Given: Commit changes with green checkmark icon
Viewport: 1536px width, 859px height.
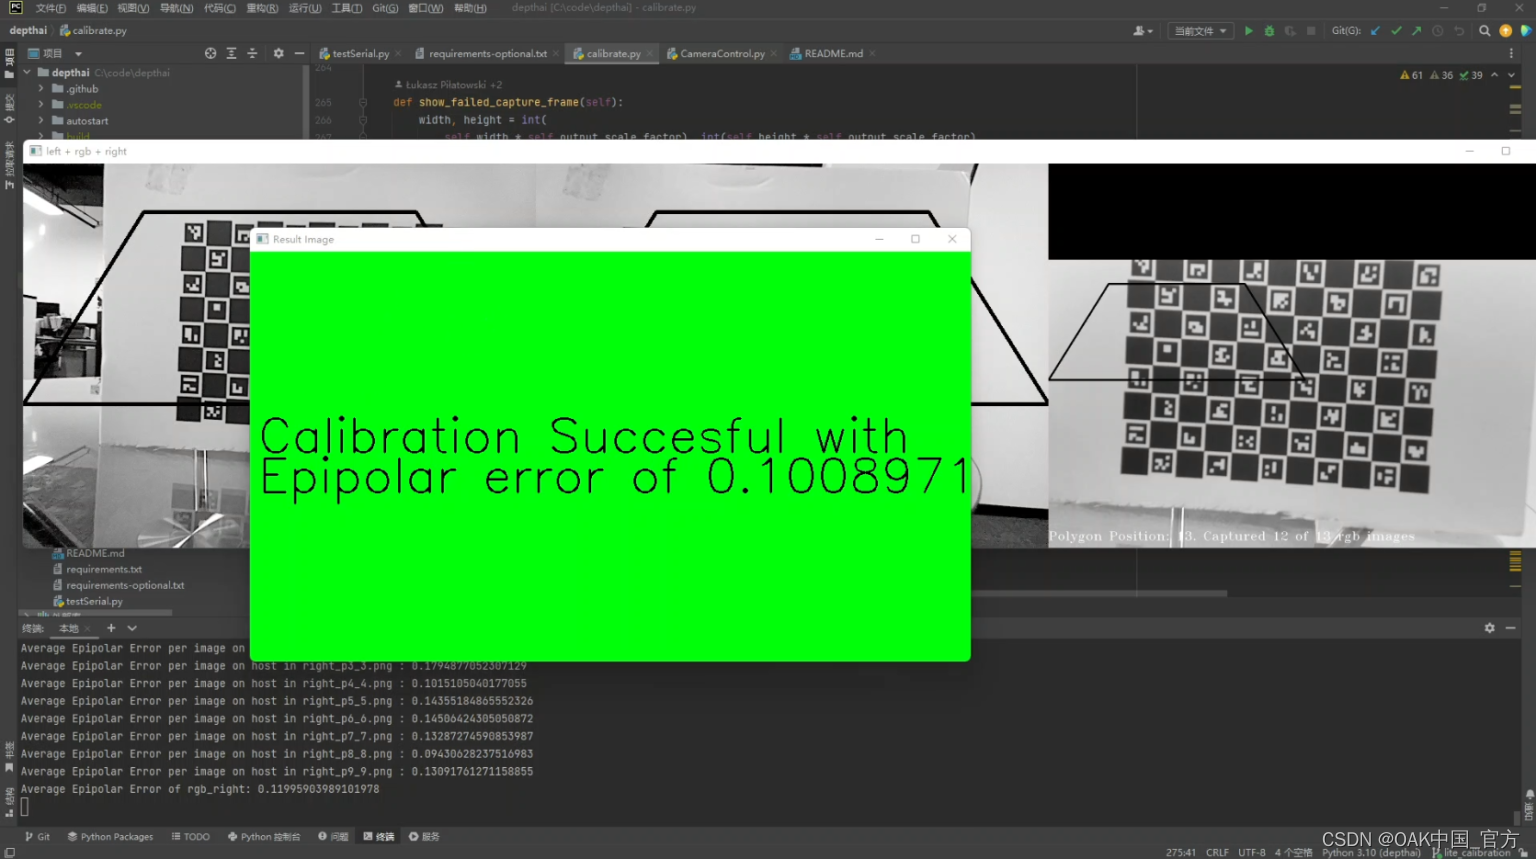Looking at the screenshot, I should pyautogui.click(x=1396, y=31).
